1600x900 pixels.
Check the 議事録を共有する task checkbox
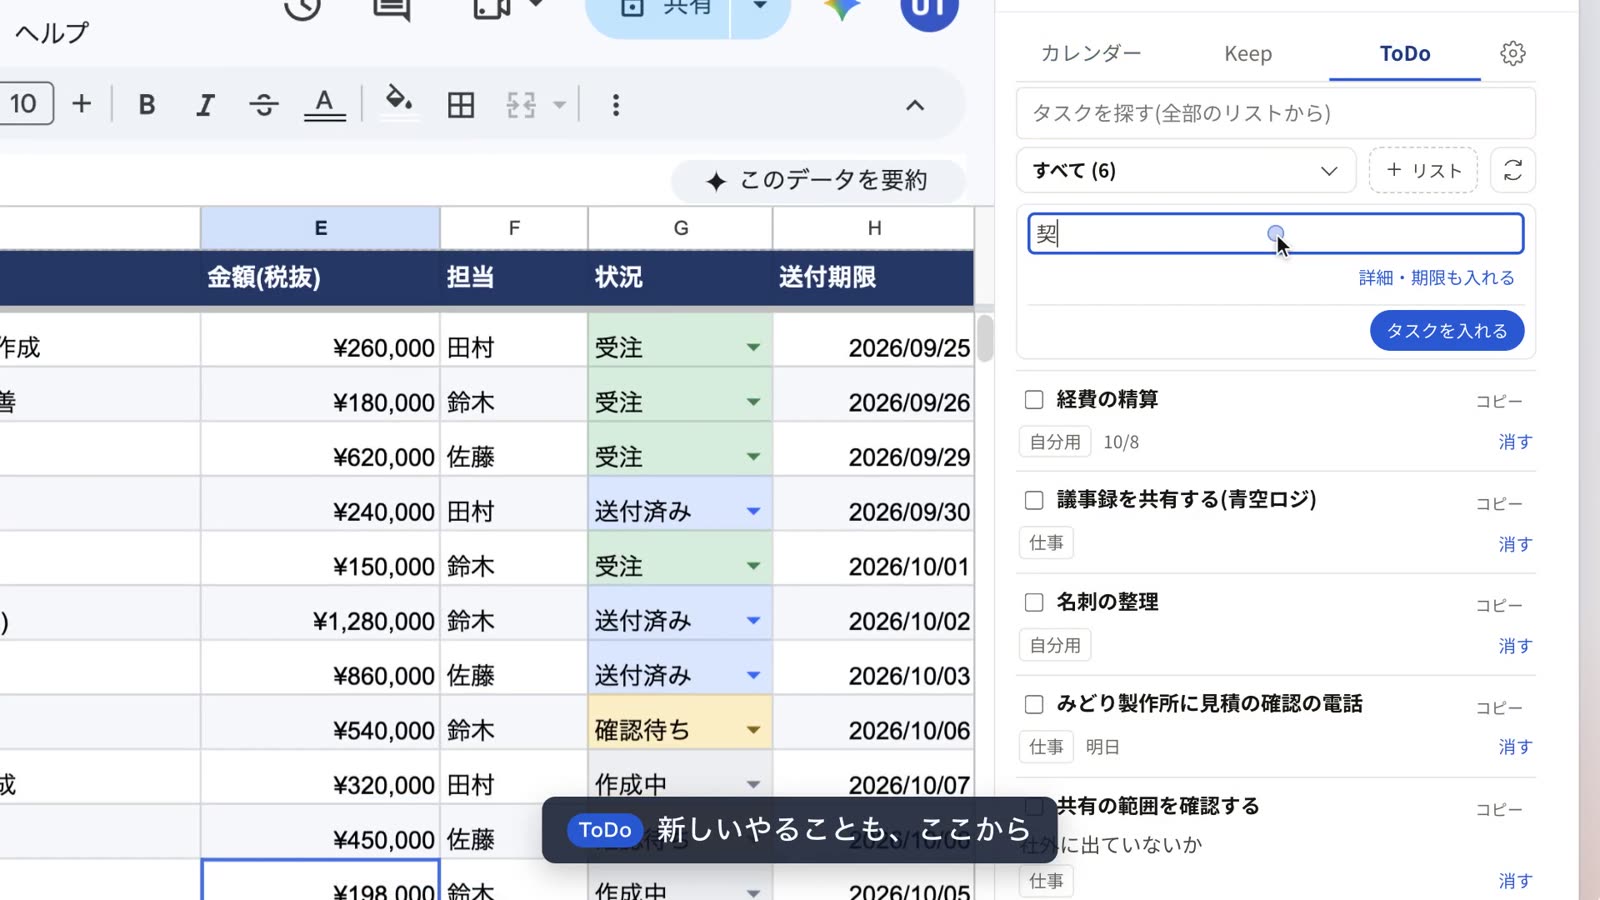[1034, 500]
